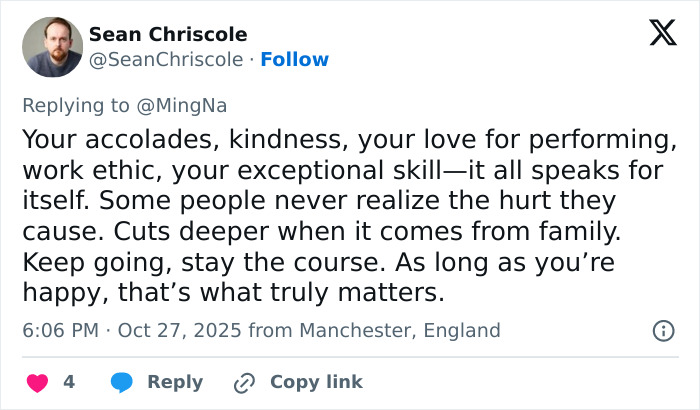Click the display name Sean Chriscole

tap(168, 34)
